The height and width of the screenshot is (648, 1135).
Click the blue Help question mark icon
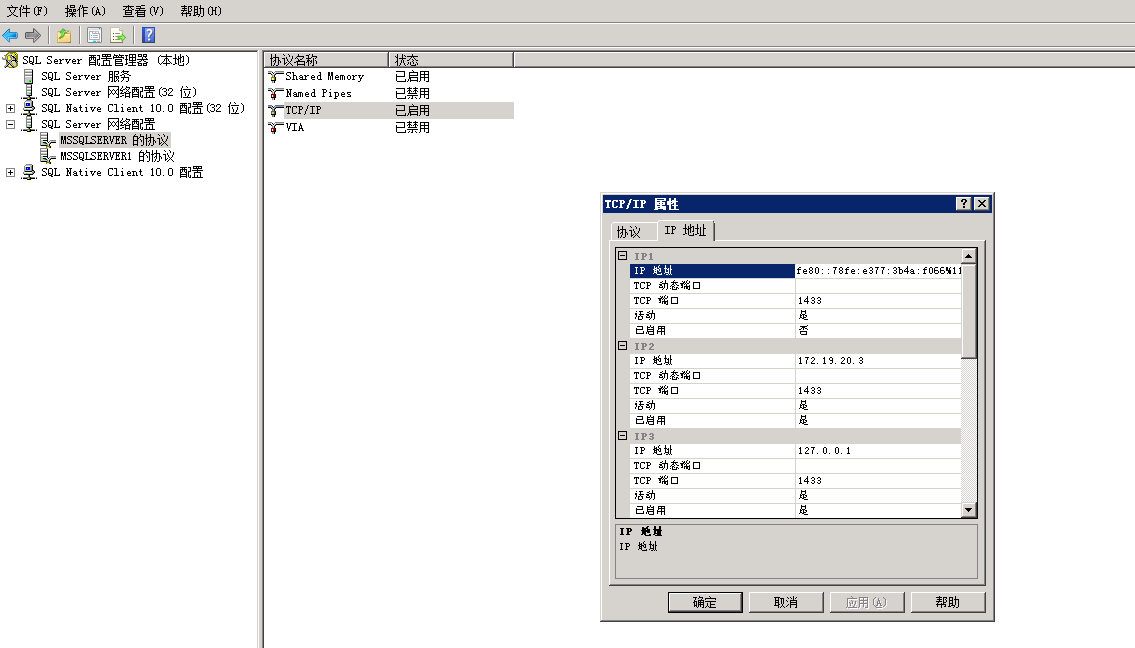(x=148, y=35)
